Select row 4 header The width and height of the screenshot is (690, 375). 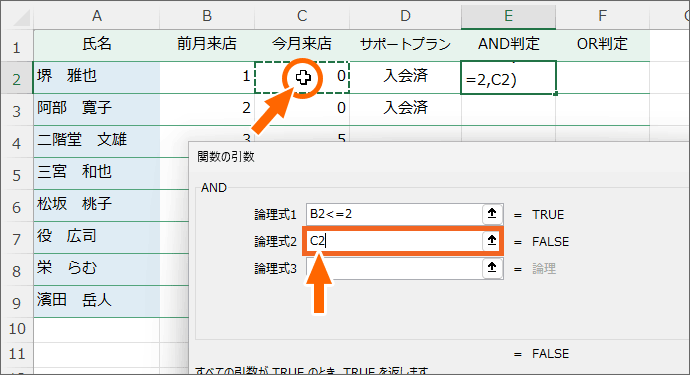click(17, 142)
